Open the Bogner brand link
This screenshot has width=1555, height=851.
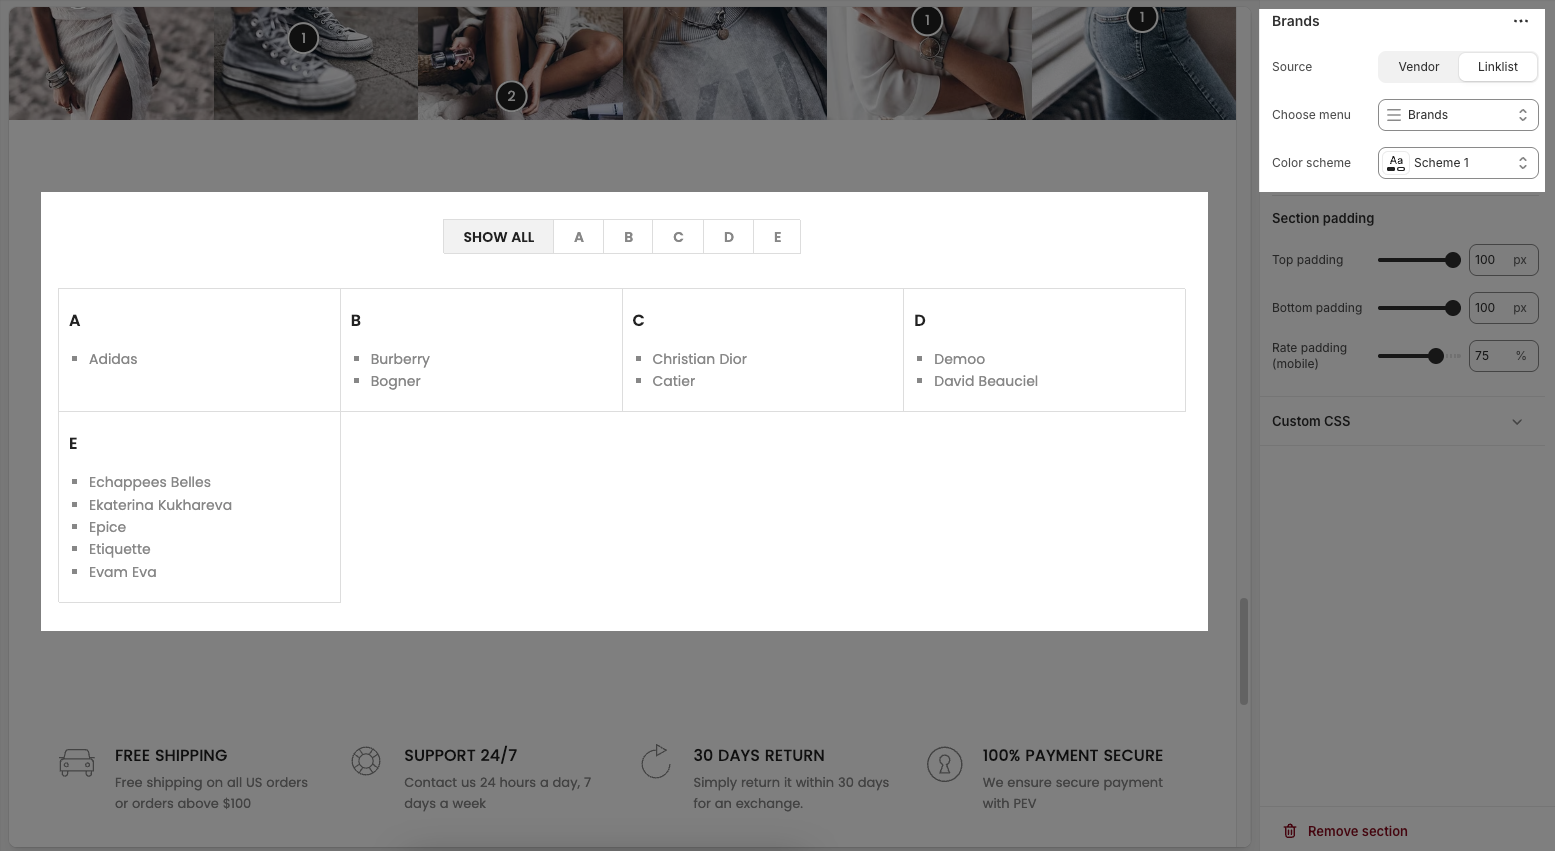point(395,381)
